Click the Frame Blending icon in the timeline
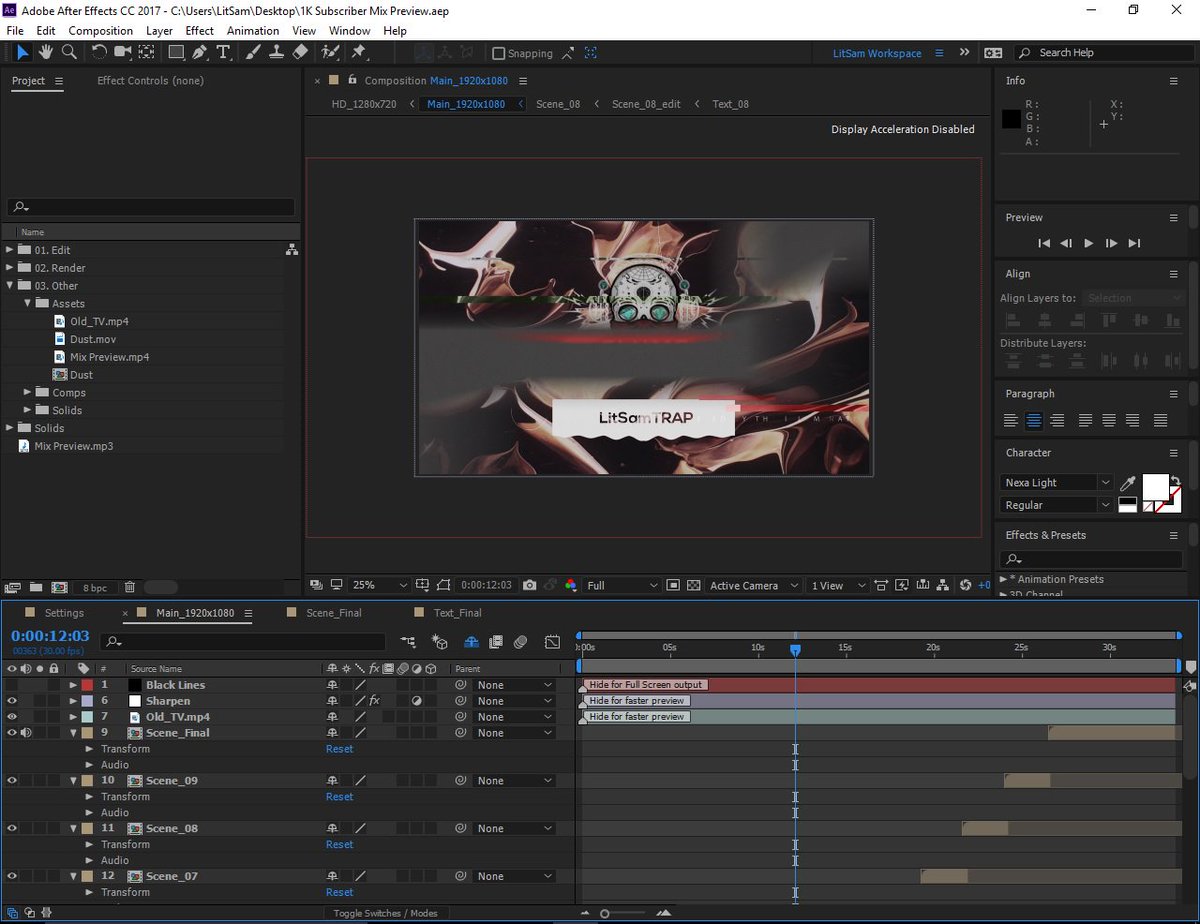Screen dimensions: 1200x924 (496, 641)
